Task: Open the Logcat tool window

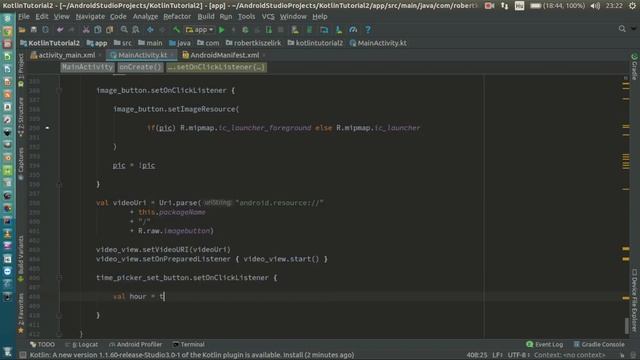Action: (x=82, y=344)
